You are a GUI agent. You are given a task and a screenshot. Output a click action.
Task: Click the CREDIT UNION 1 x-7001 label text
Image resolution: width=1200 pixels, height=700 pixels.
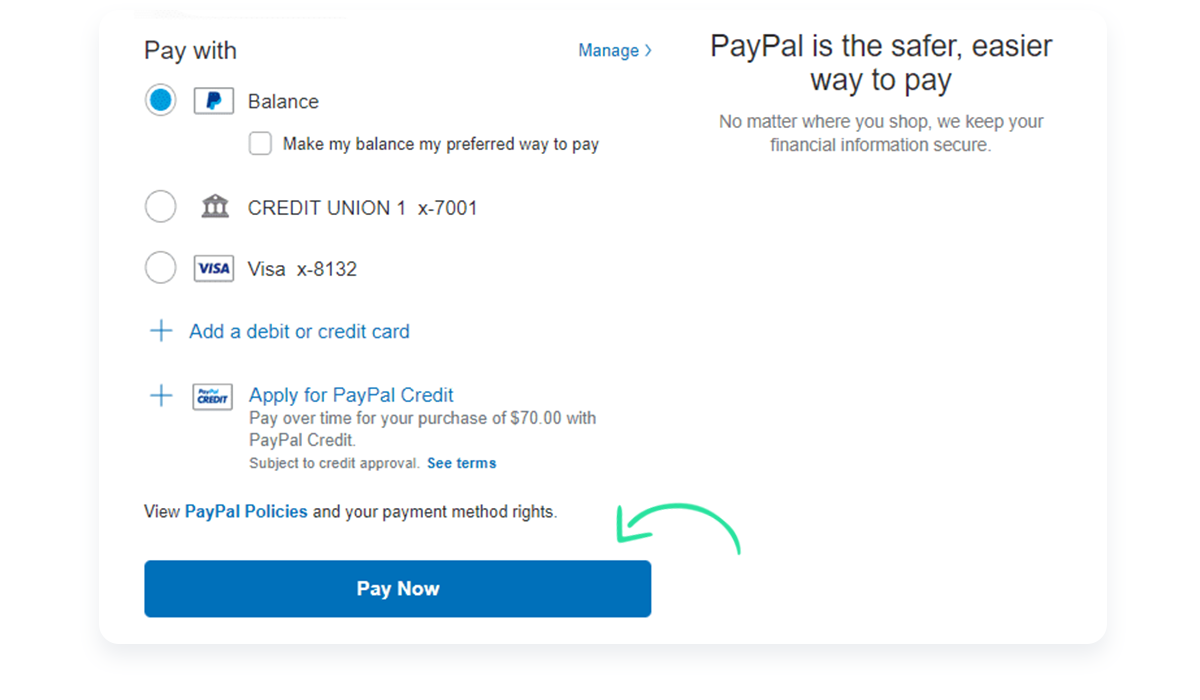[363, 208]
